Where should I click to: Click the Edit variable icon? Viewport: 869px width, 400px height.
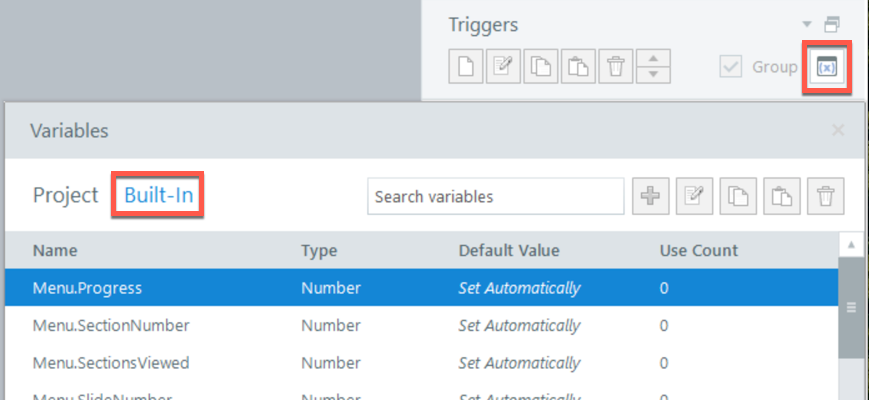coord(695,197)
